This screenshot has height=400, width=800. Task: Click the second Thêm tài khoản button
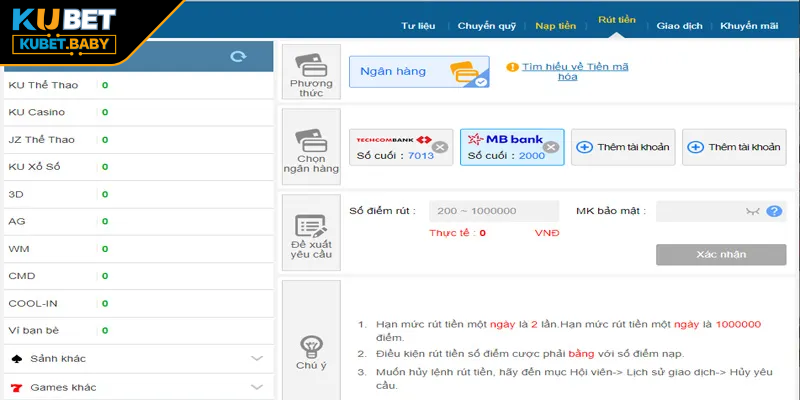(734, 147)
